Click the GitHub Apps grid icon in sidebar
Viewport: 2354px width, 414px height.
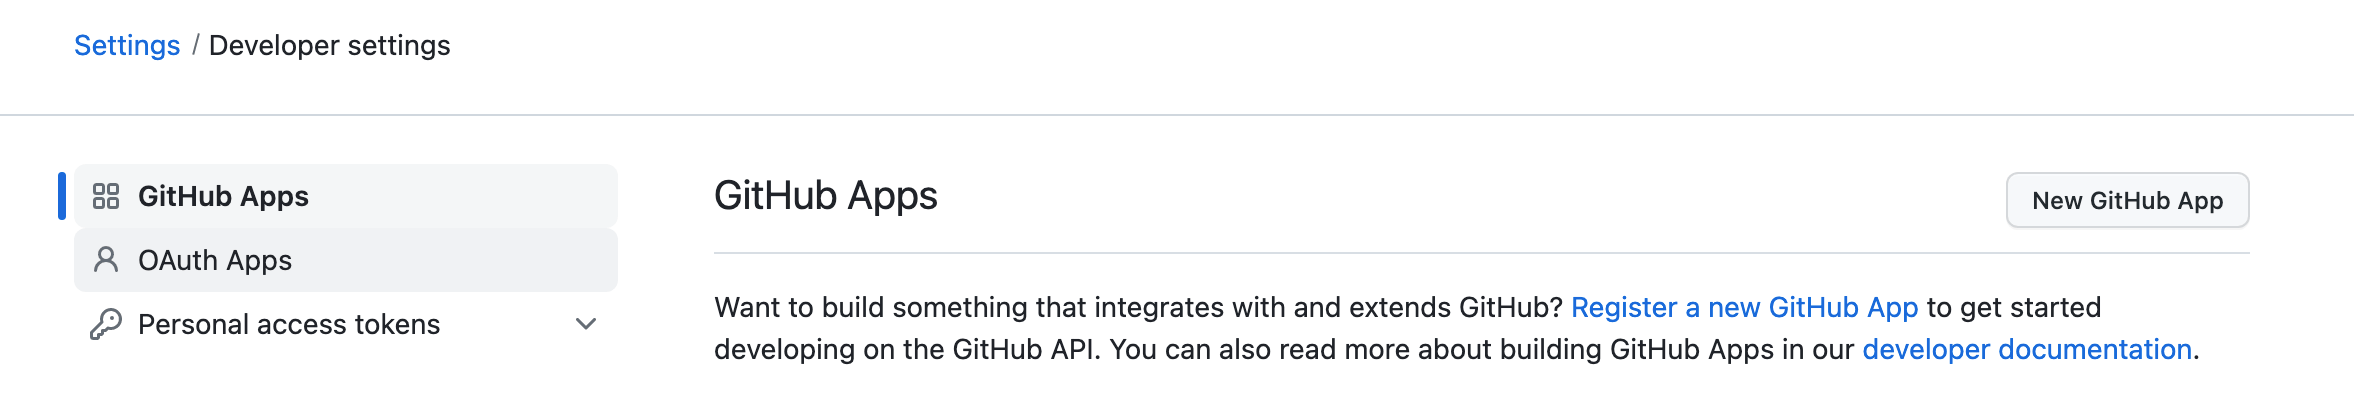point(106,196)
